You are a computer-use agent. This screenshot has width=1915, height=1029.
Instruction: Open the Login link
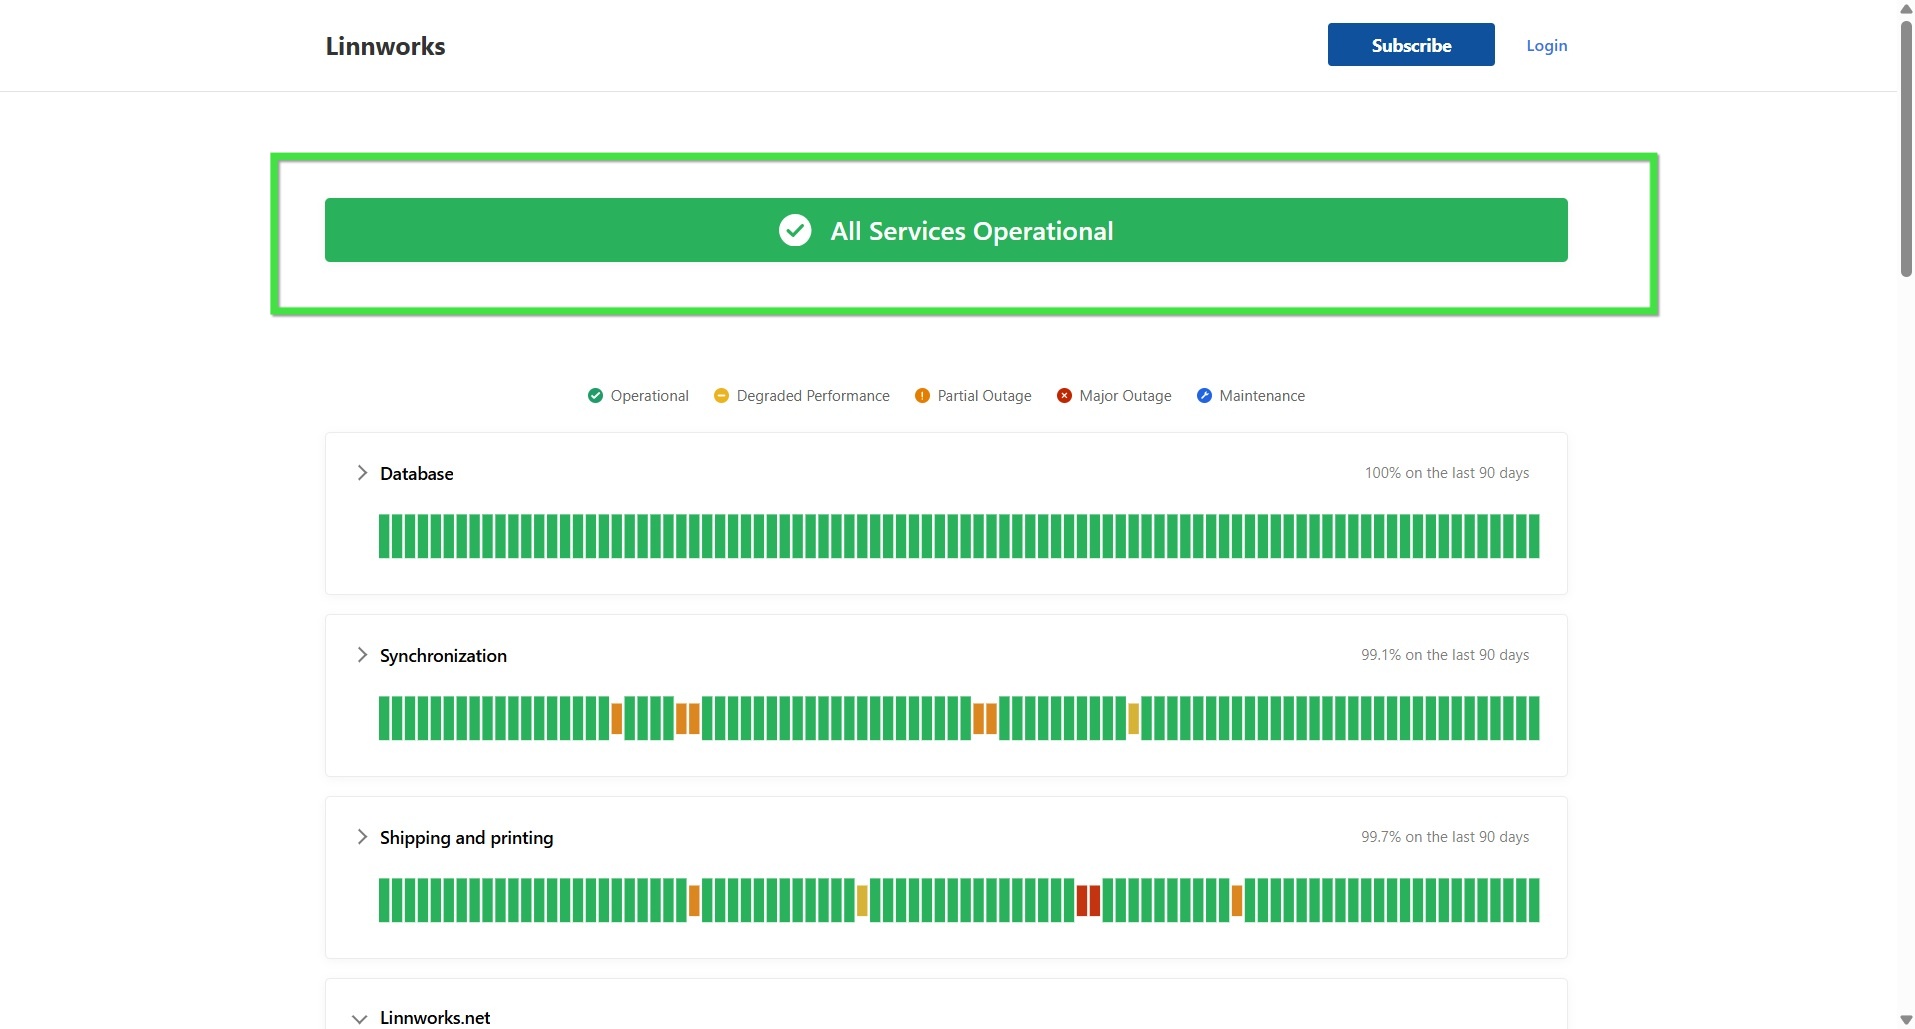[1546, 46]
